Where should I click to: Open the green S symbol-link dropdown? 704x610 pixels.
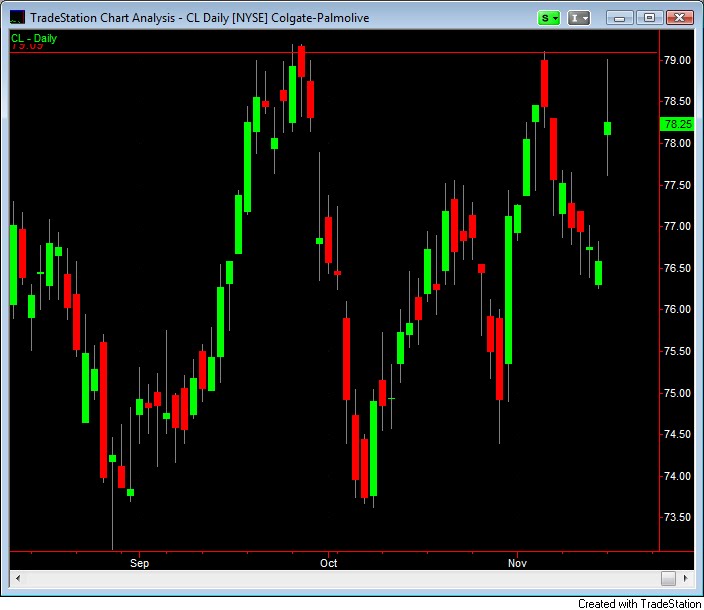[x=549, y=18]
